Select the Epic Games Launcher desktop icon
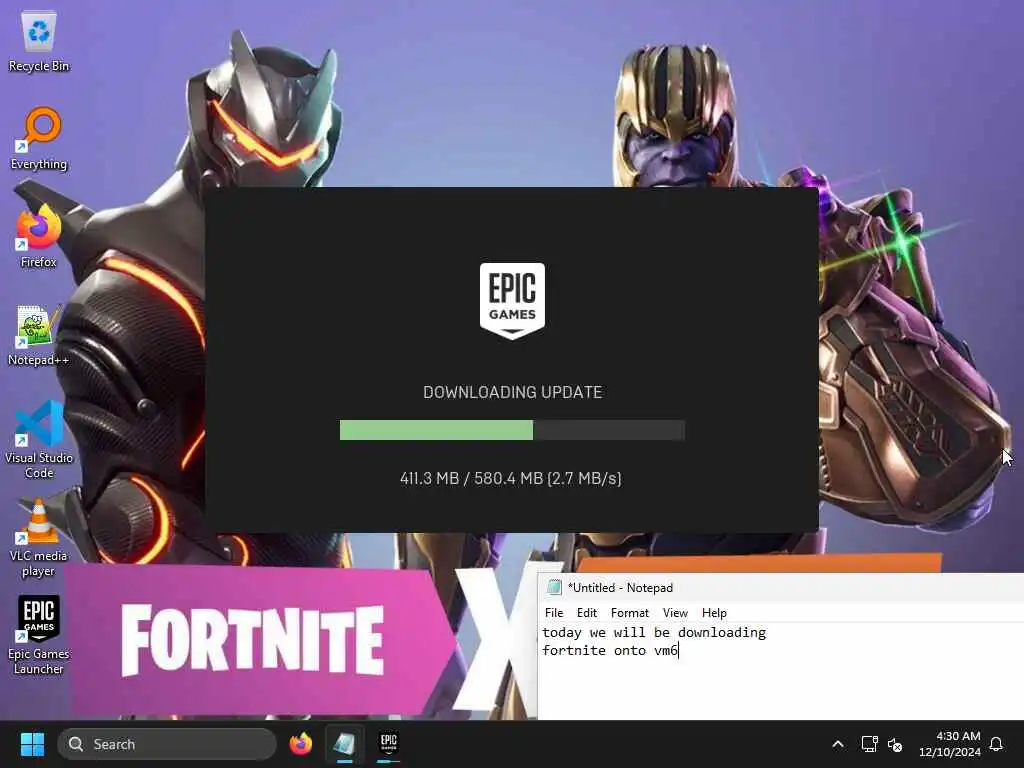 tap(39, 635)
